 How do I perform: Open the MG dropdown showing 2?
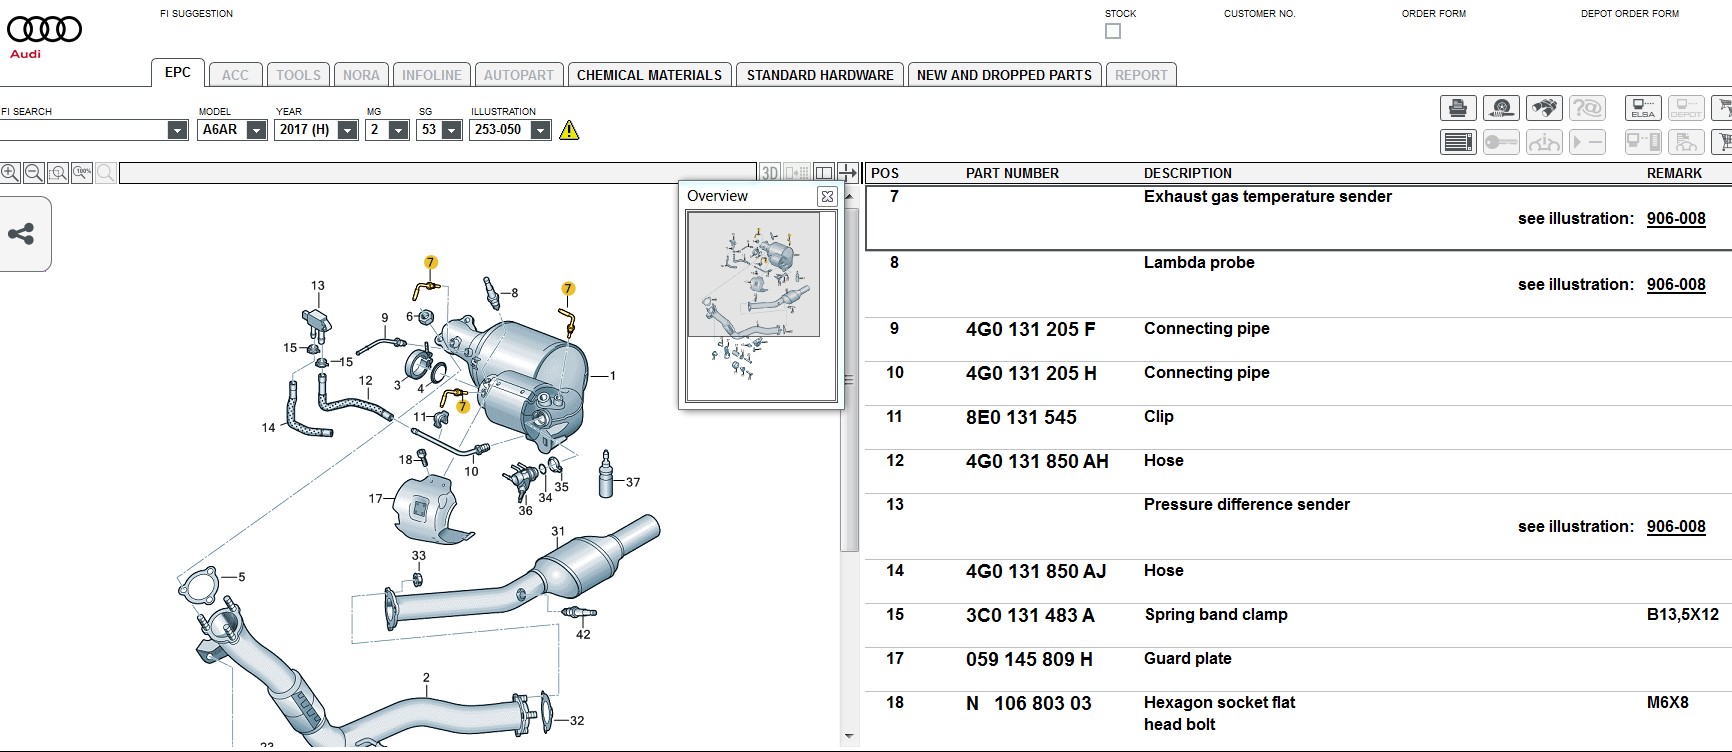pyautogui.click(x=398, y=130)
